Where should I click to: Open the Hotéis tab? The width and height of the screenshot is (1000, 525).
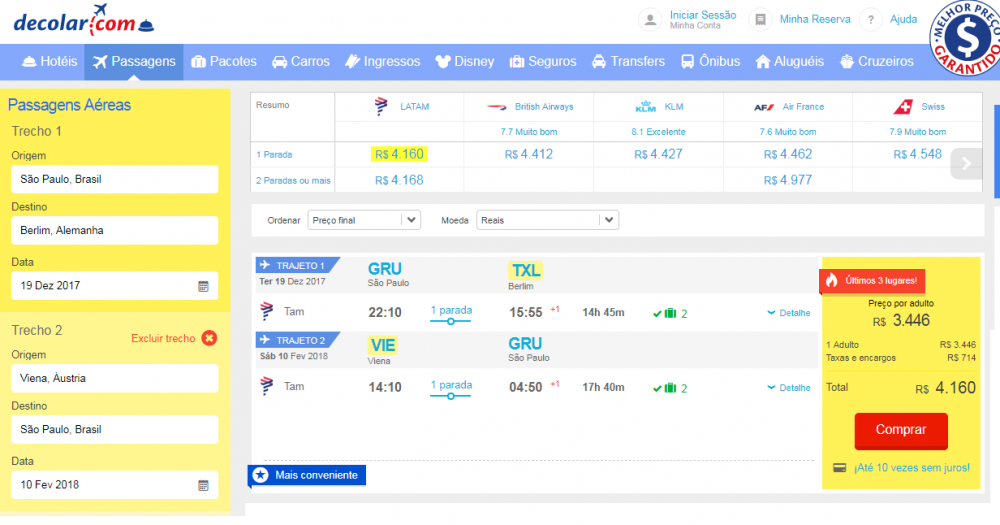[x=48, y=61]
